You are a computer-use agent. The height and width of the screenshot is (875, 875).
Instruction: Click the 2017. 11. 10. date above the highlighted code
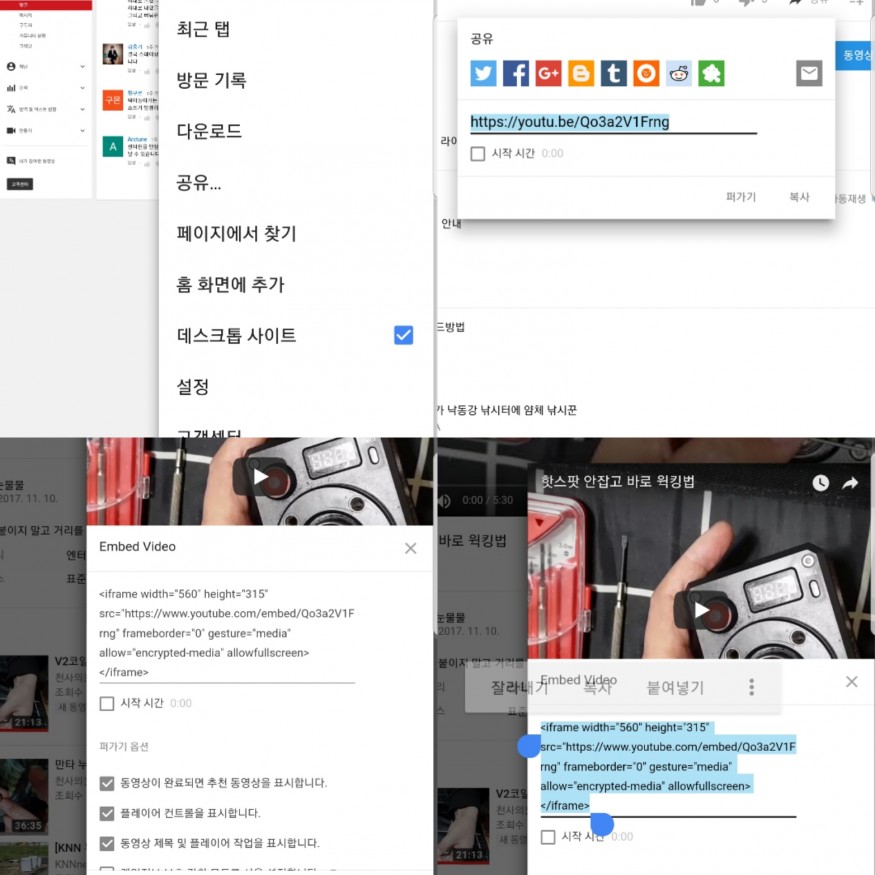coord(469,631)
